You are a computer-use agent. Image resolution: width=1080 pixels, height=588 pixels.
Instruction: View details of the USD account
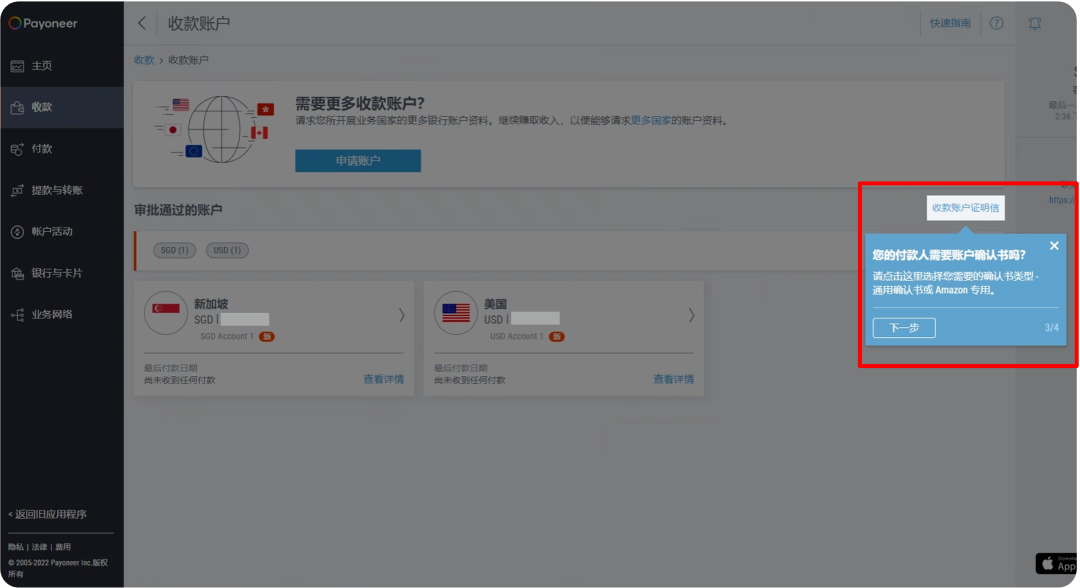674,379
